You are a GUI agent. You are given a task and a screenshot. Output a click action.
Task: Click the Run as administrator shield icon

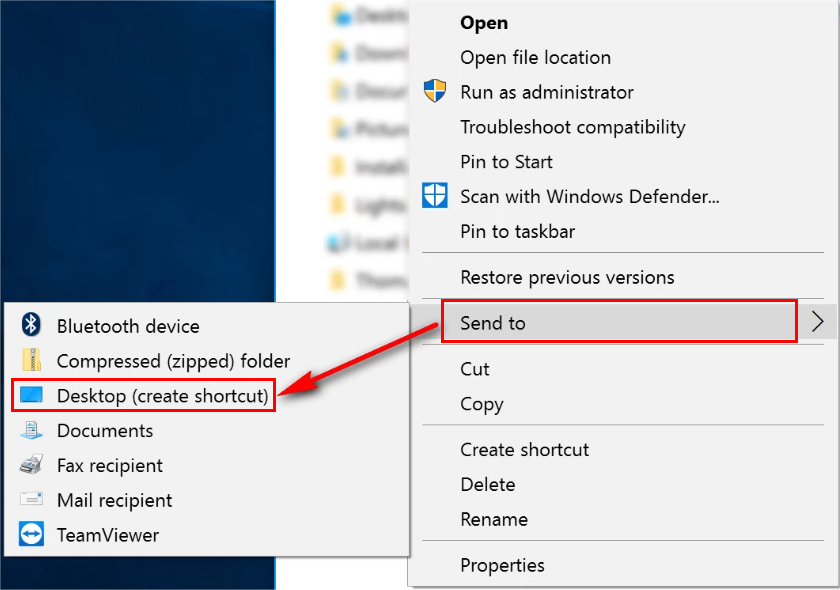click(x=434, y=91)
